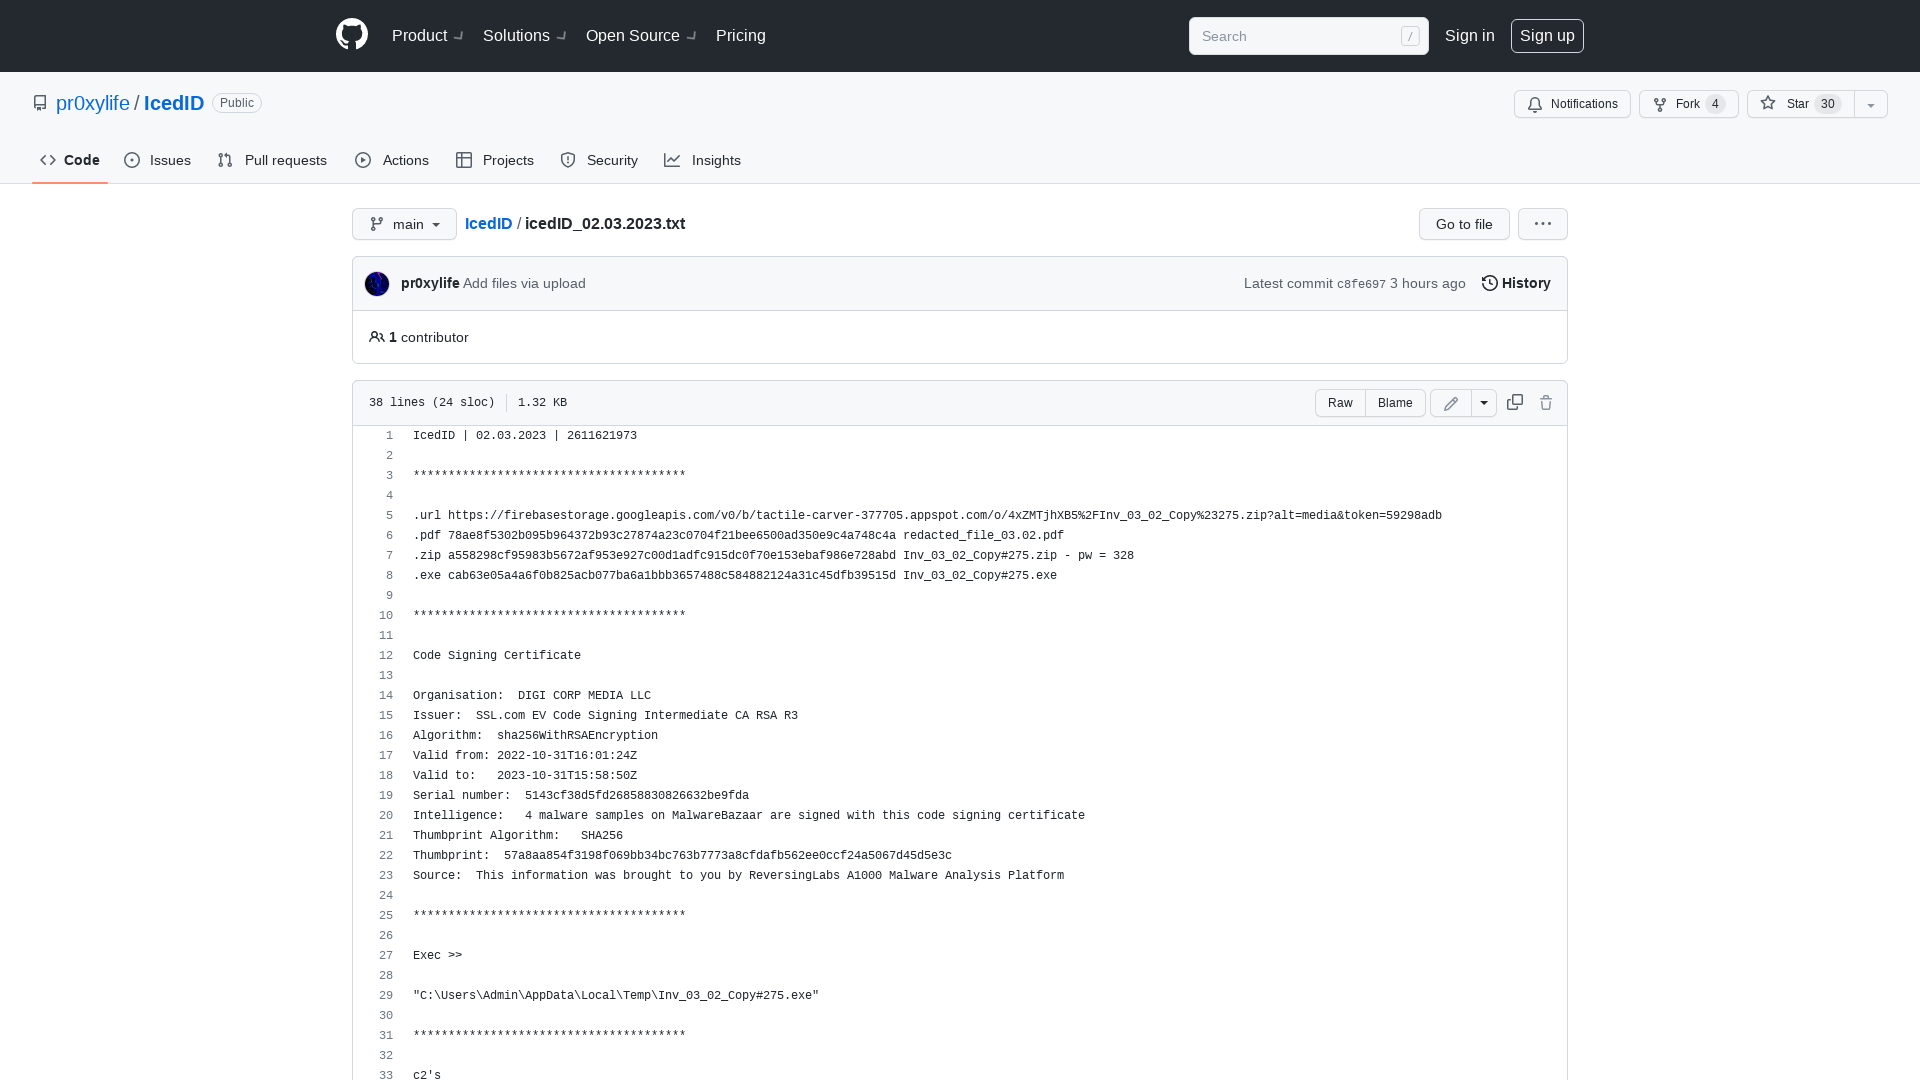
Task: Switch to the Projects tab
Action: (x=495, y=160)
